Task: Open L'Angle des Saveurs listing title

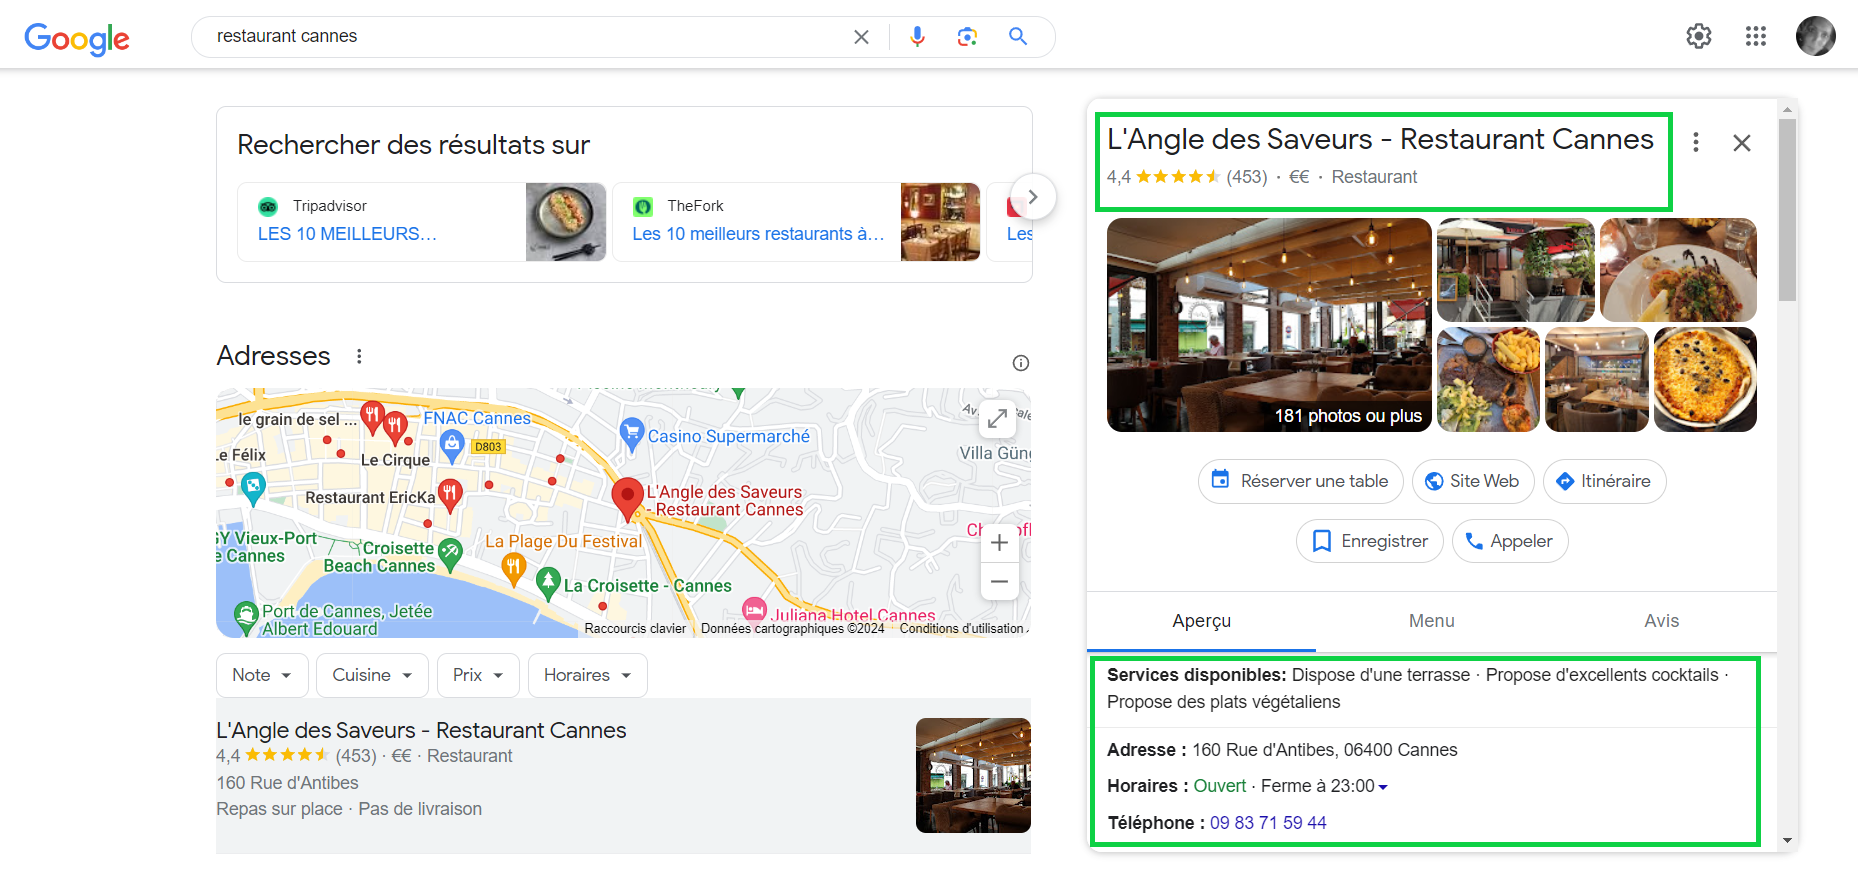Action: point(421,731)
